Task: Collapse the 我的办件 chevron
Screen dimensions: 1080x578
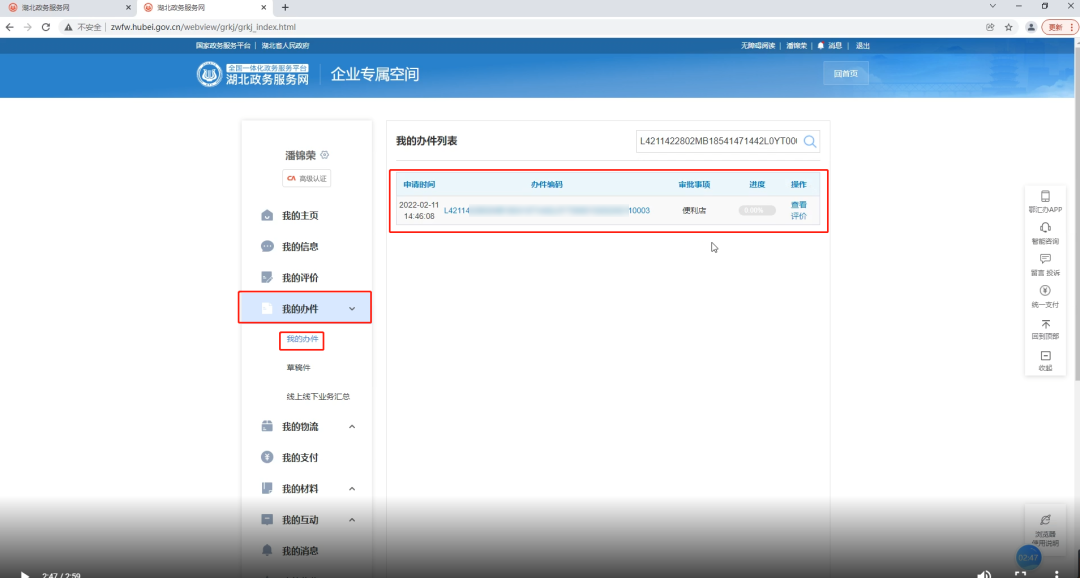Action: (x=352, y=309)
